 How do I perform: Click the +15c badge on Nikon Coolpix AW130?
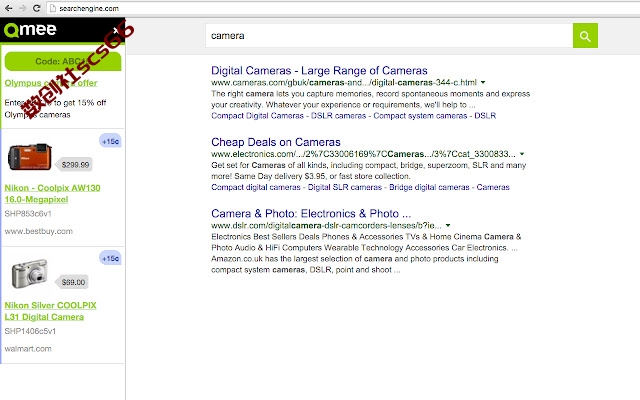110,141
